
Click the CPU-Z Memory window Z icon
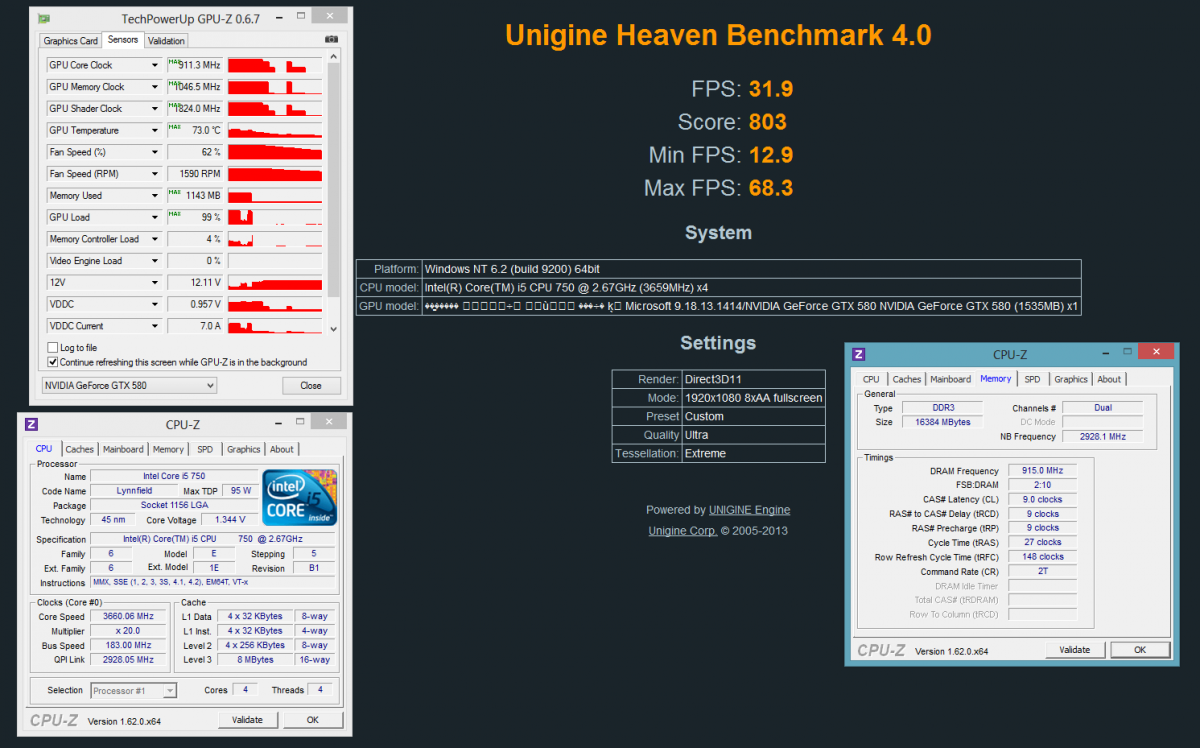858,354
